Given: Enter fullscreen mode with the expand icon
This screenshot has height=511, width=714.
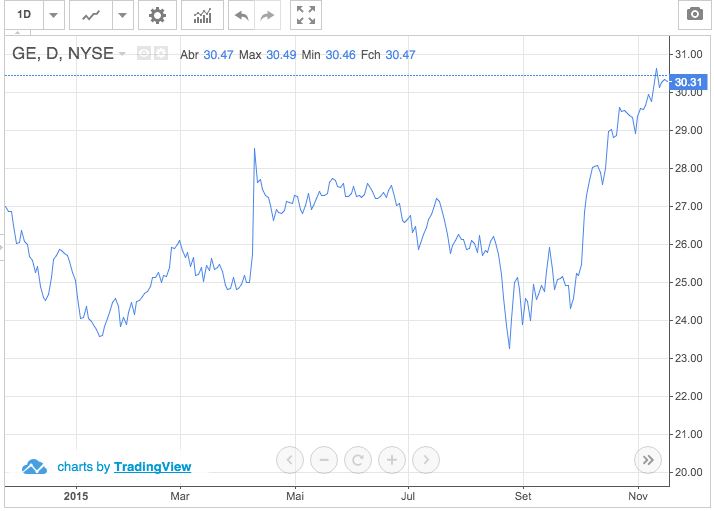Looking at the screenshot, I should click(x=306, y=15).
